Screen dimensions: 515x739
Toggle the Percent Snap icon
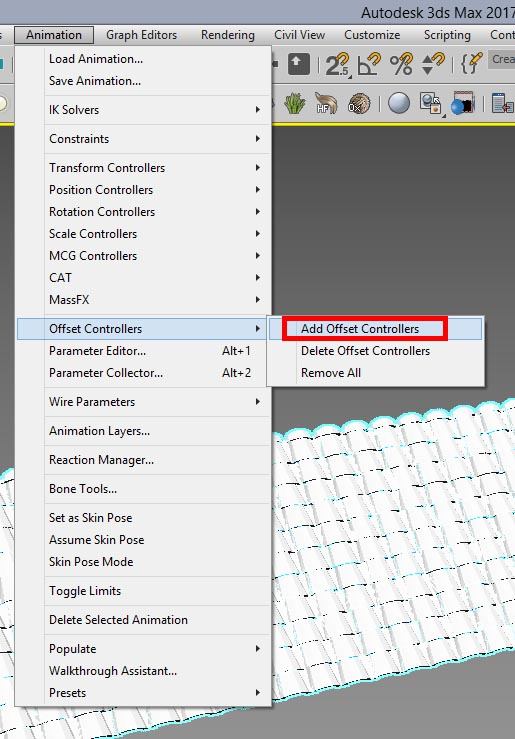coord(401,64)
